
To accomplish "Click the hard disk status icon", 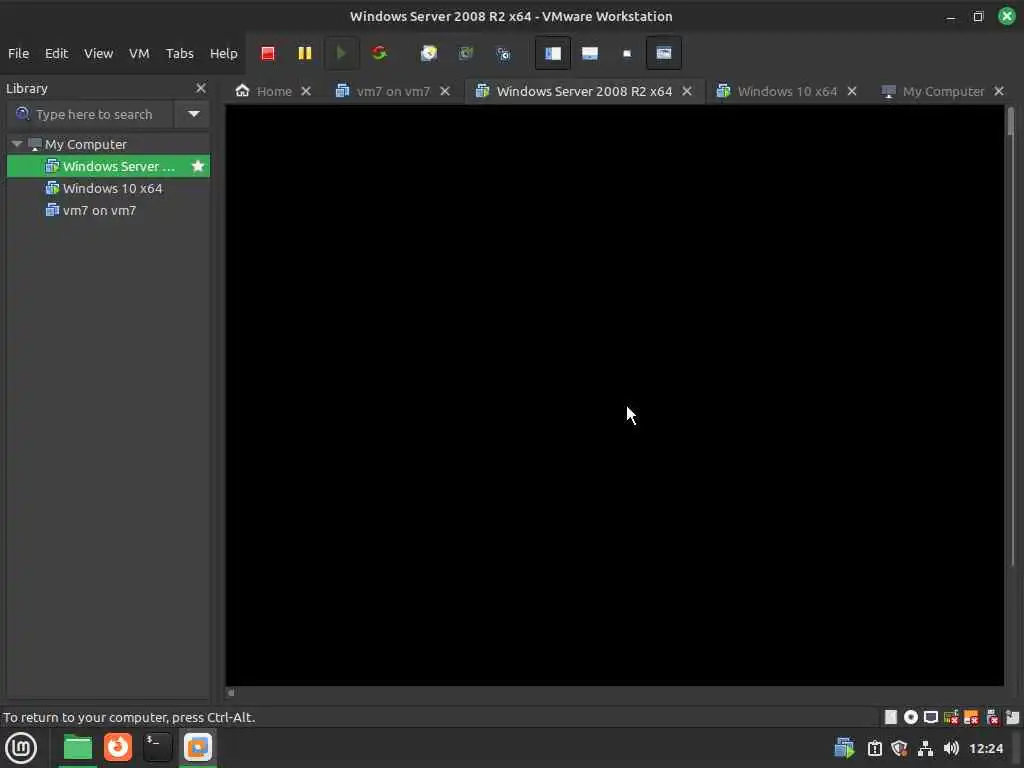I will pos(891,718).
